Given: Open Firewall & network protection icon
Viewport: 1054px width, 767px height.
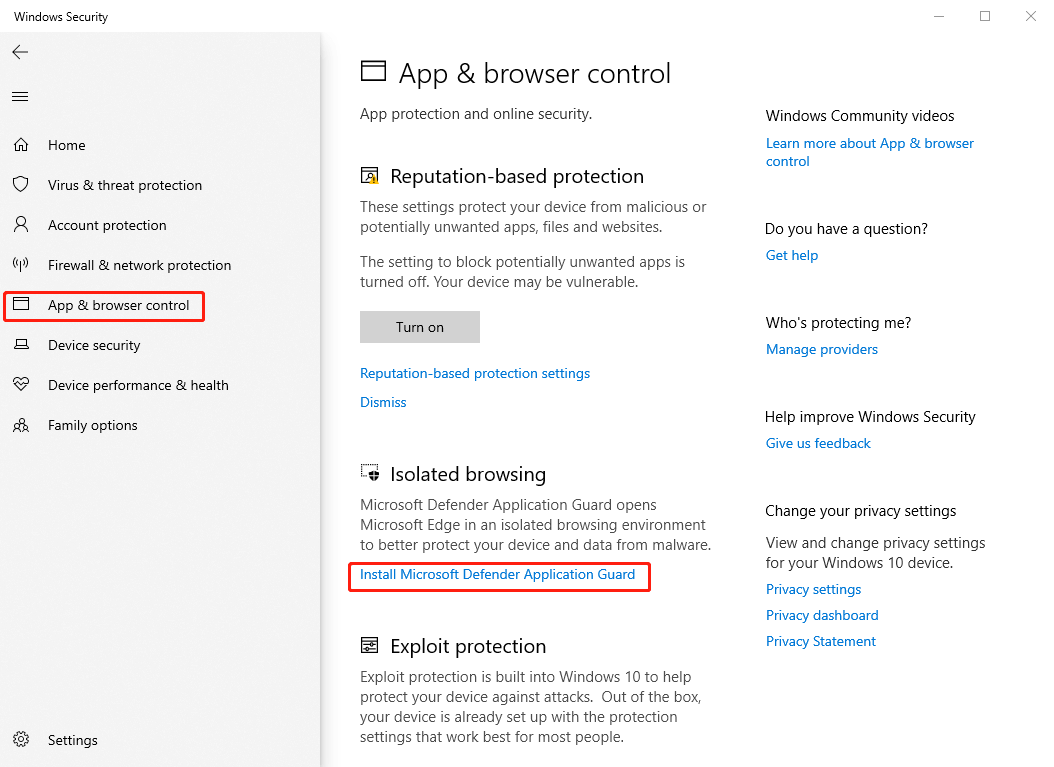Looking at the screenshot, I should tap(21, 265).
